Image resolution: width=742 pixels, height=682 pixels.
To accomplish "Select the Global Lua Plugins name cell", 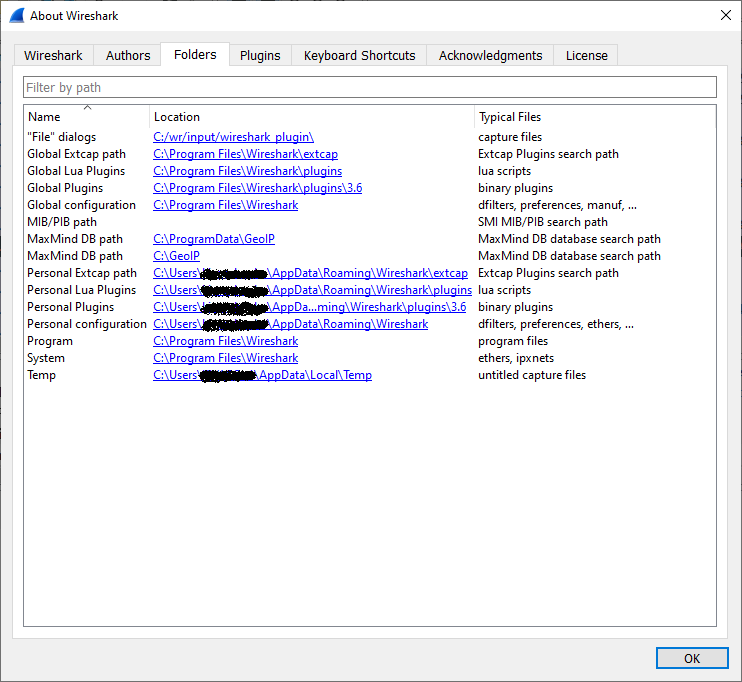I will [76, 171].
